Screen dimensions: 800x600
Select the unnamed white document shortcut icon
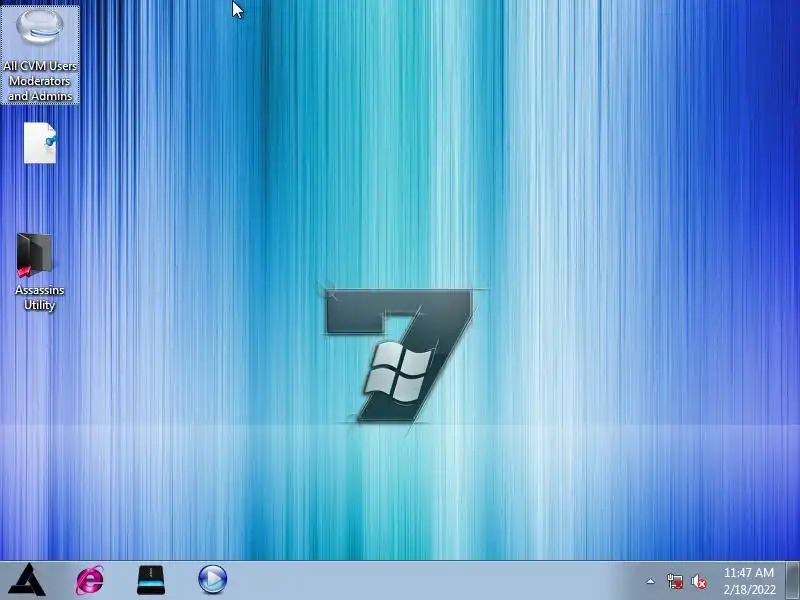40,143
